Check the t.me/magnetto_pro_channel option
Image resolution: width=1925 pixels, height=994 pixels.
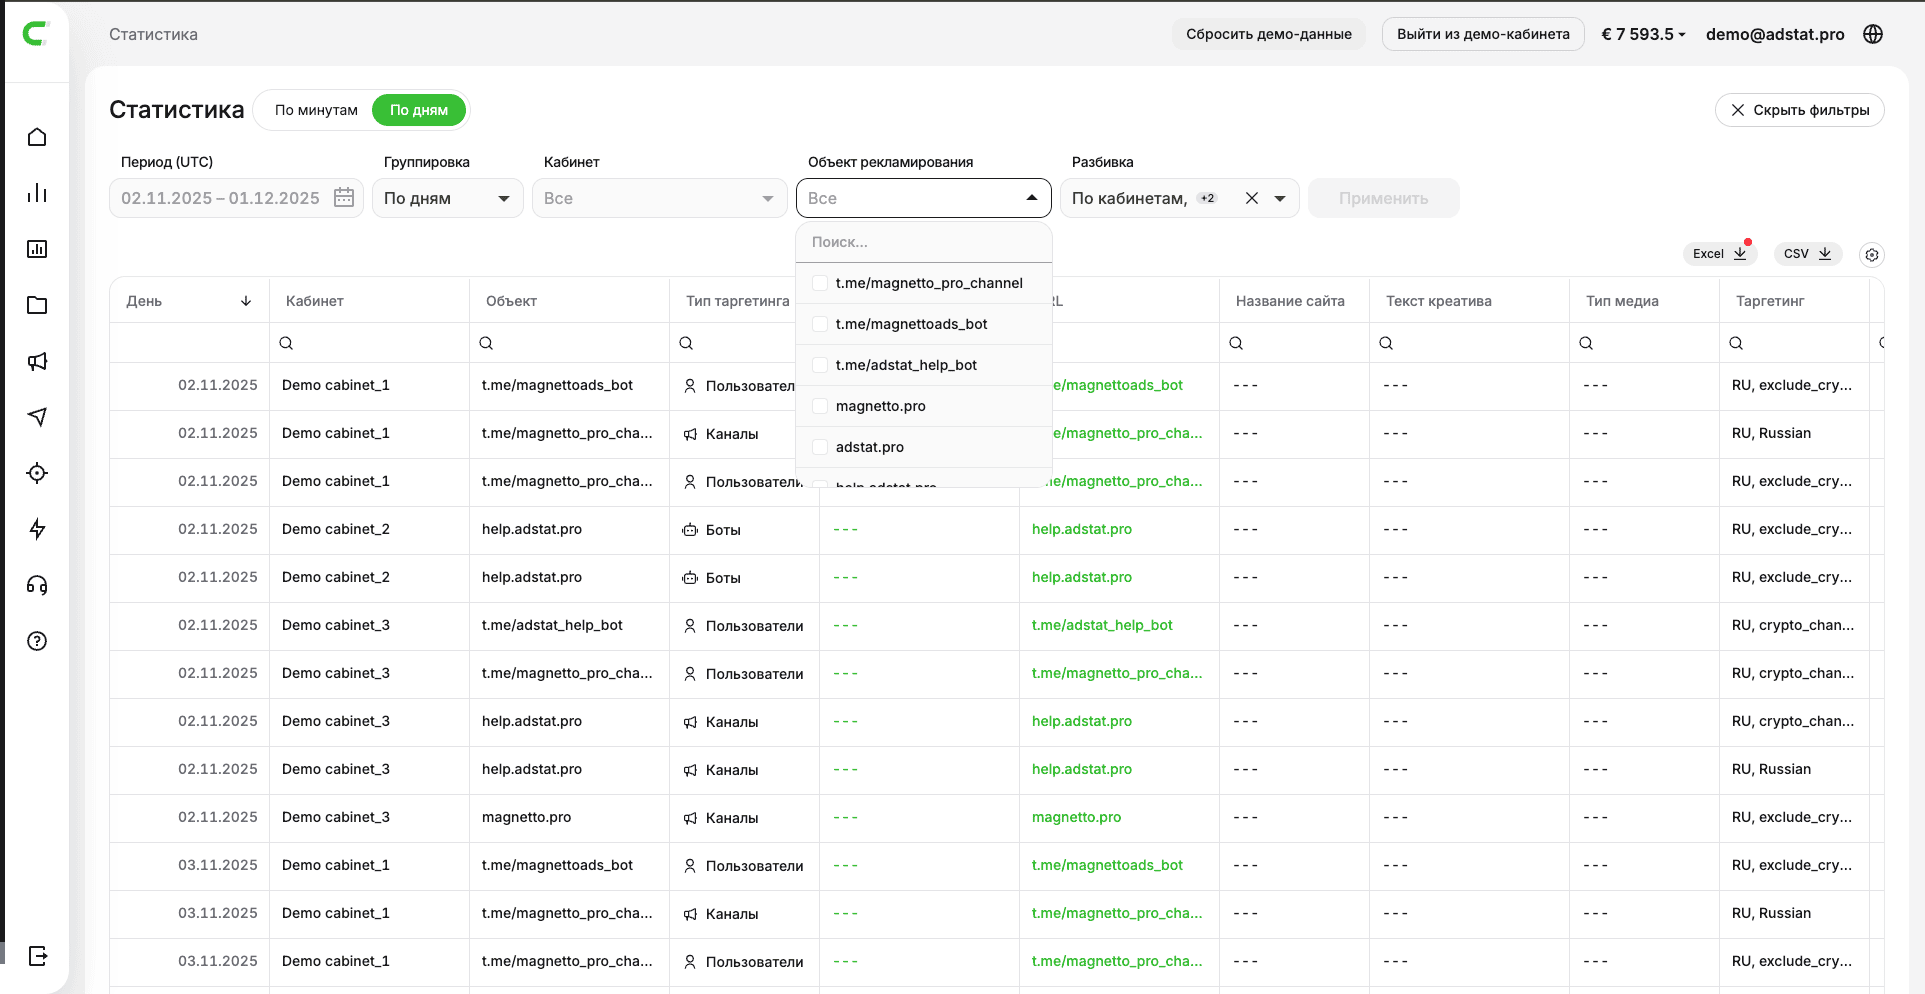820,283
